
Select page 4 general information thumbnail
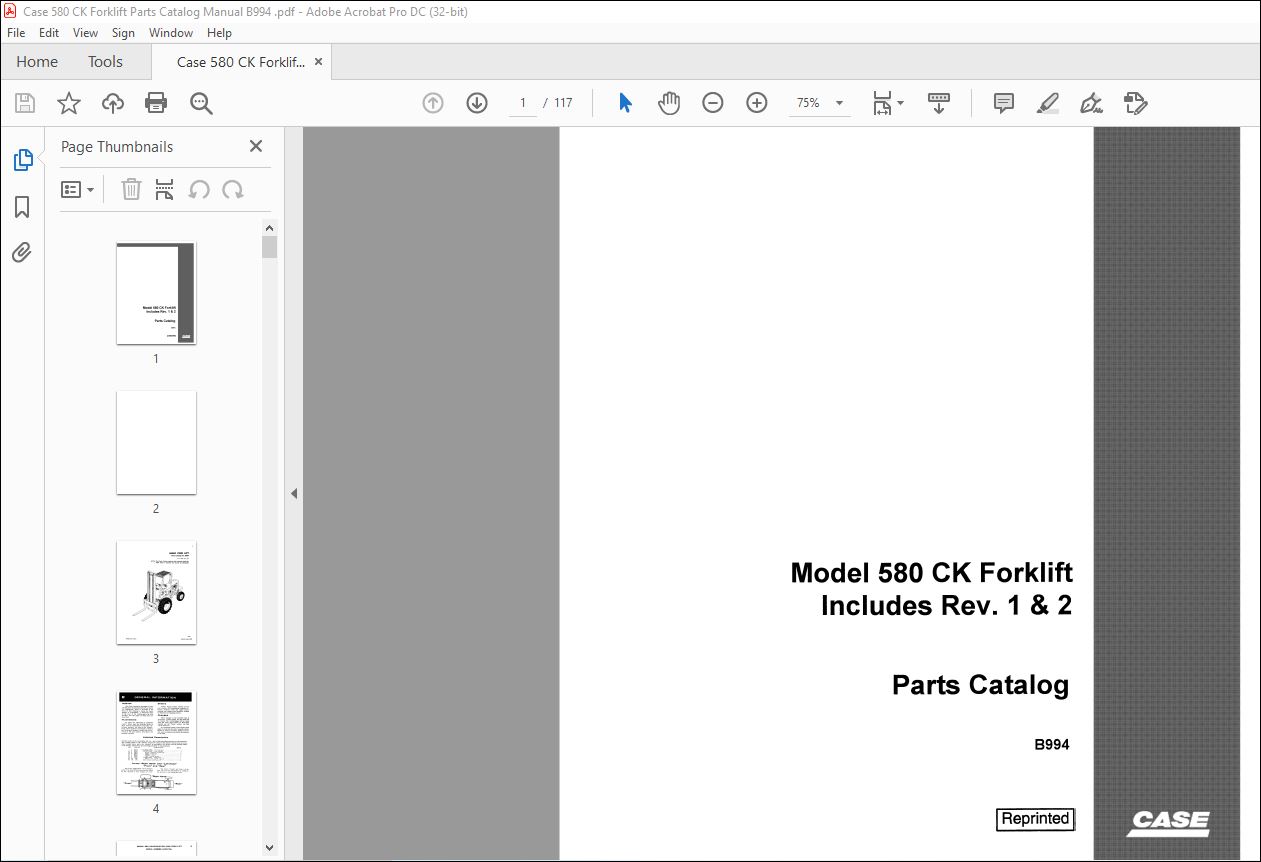click(x=156, y=743)
